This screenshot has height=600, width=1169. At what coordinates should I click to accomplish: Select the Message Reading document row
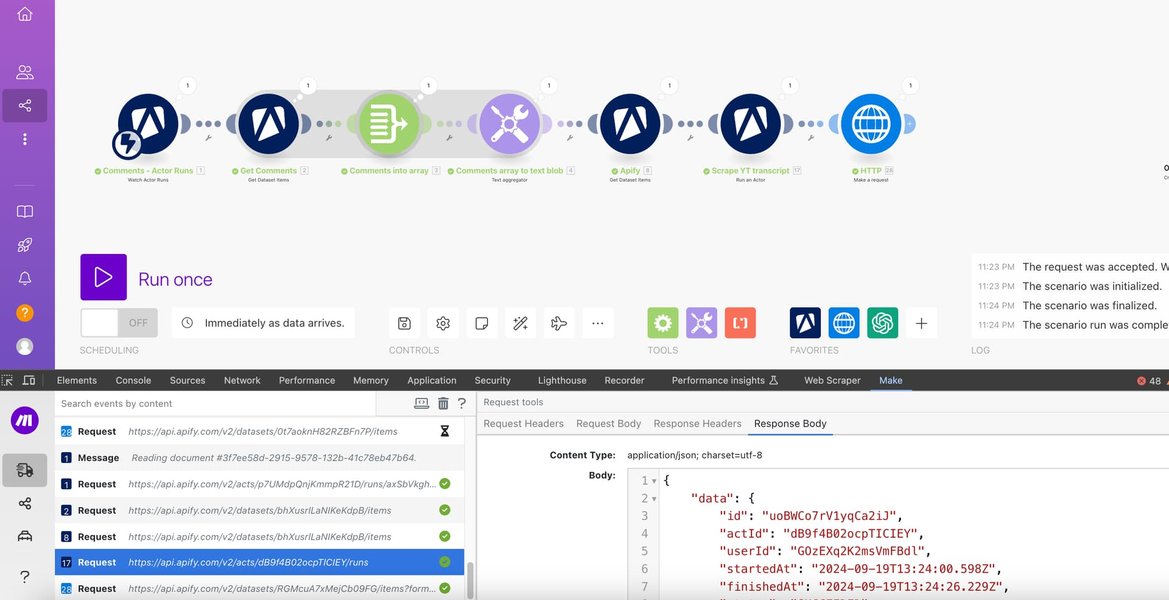click(x=259, y=458)
